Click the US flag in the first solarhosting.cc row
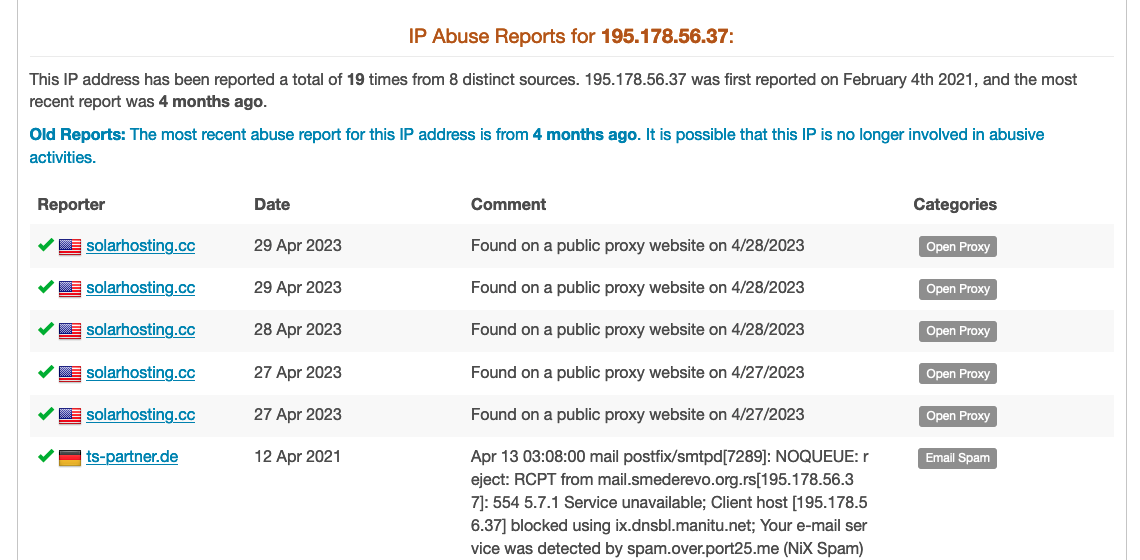Viewport: 1140px width, 560px height. tap(70, 247)
